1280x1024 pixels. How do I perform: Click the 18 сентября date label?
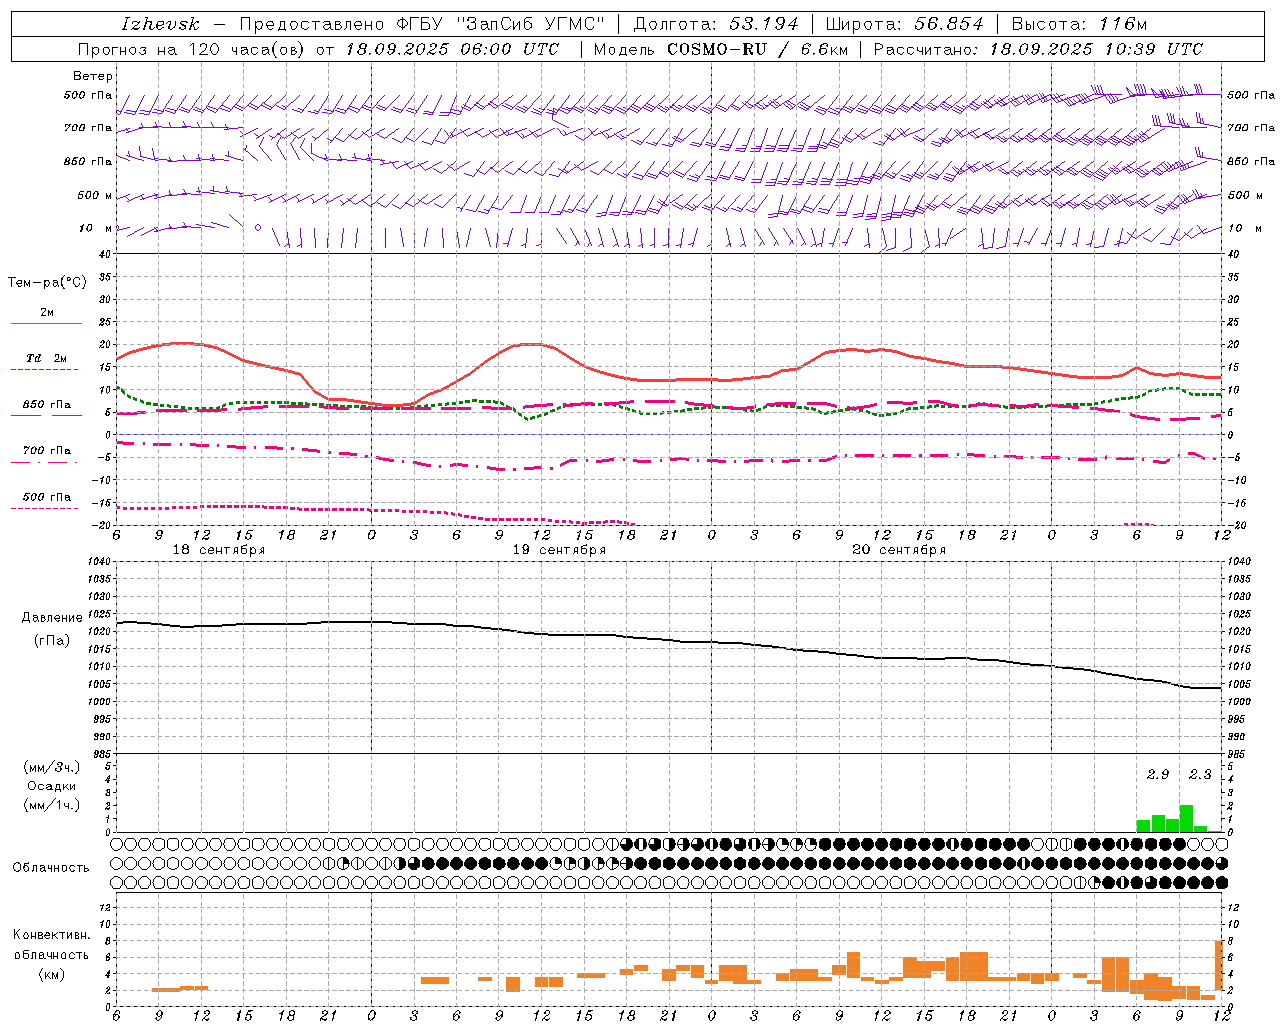point(219,550)
